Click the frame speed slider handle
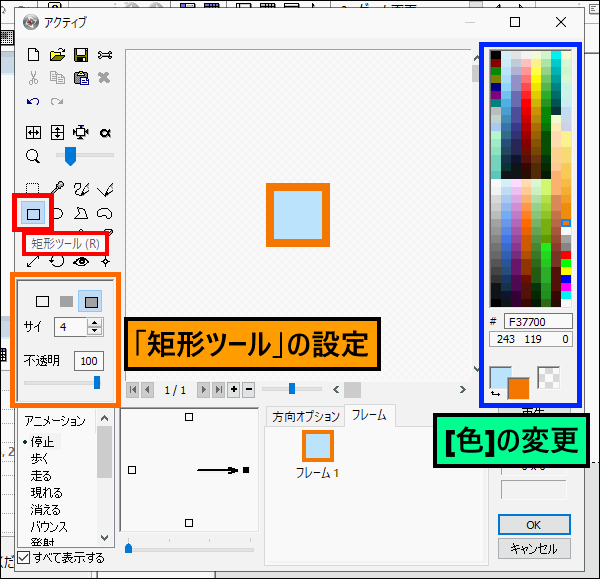600x579 pixels. click(x=292, y=389)
